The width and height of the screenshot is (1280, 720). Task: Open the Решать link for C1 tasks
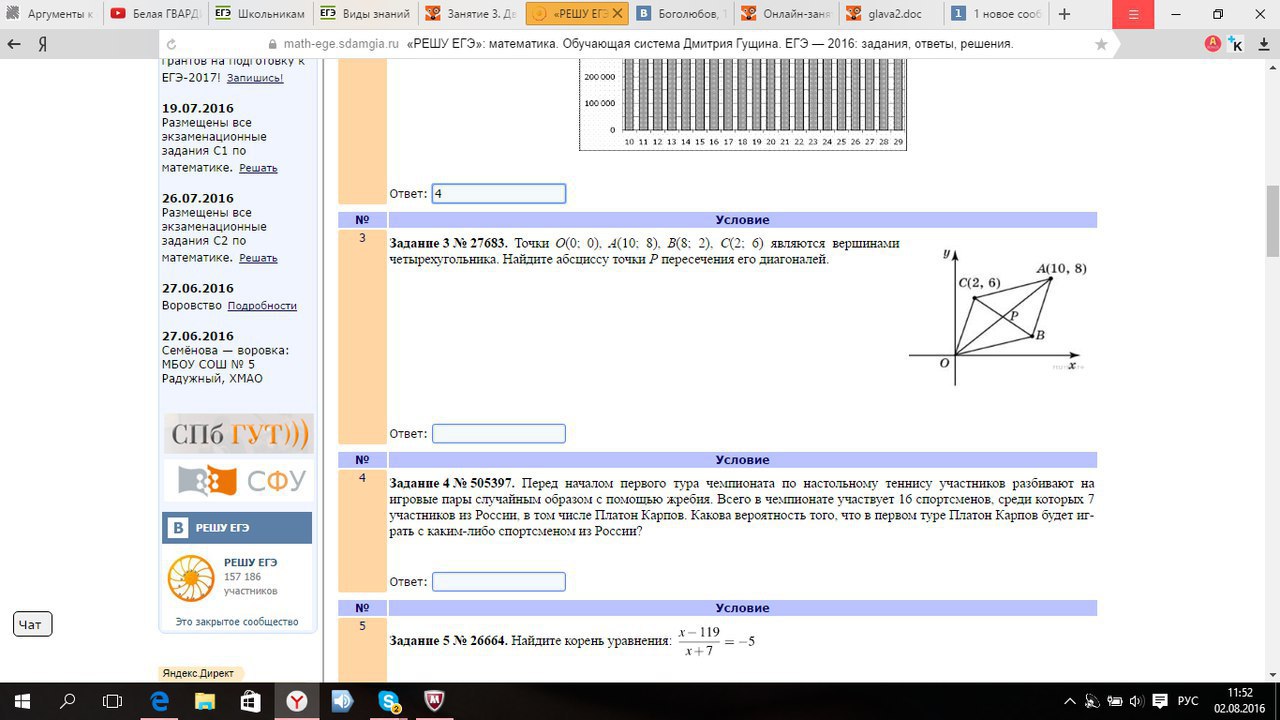point(258,167)
